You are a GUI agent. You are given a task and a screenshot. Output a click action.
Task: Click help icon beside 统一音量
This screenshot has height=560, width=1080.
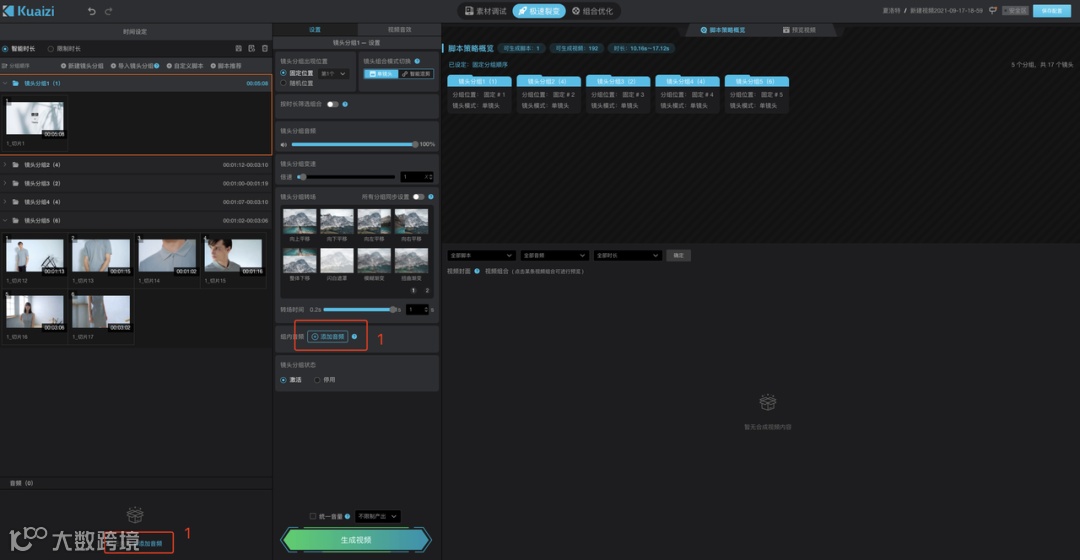347,516
